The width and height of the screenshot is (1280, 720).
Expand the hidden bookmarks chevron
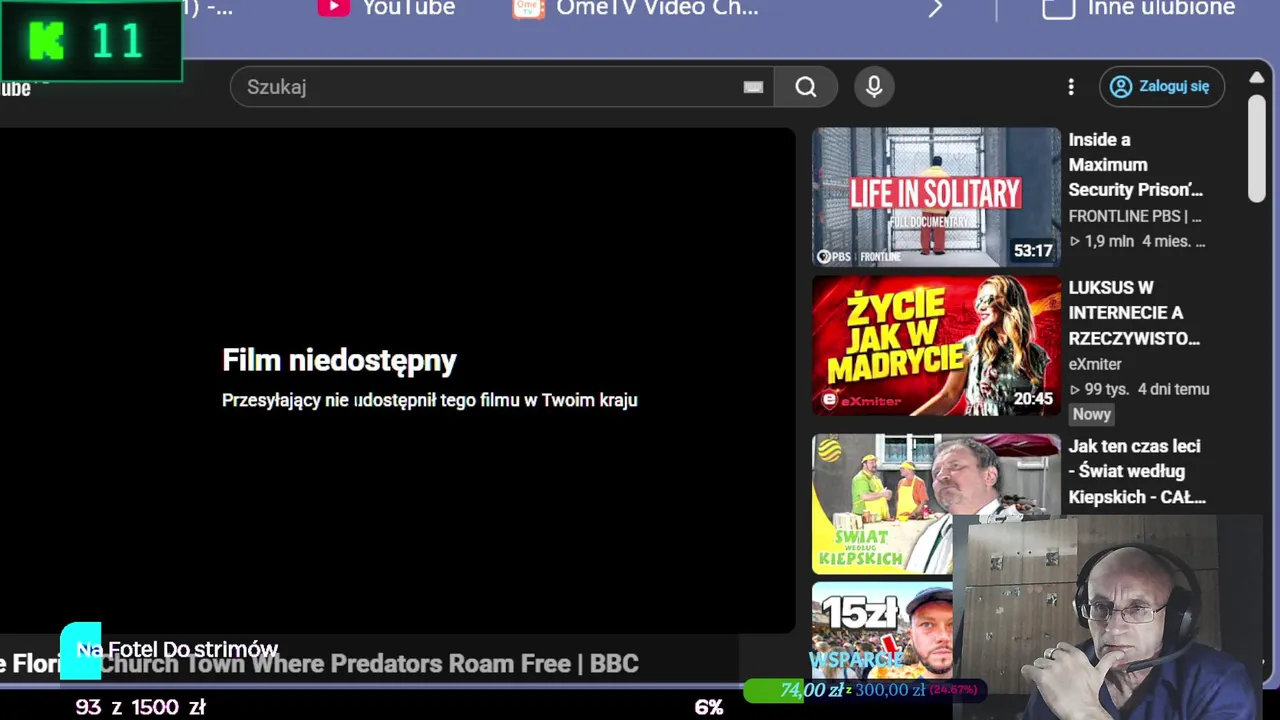coord(935,9)
